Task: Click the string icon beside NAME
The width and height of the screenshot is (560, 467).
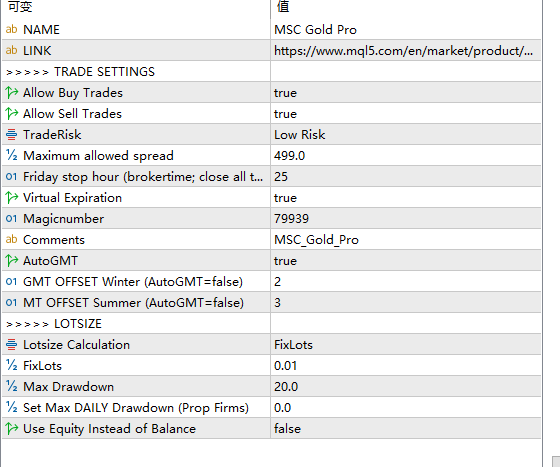Action: [11, 29]
